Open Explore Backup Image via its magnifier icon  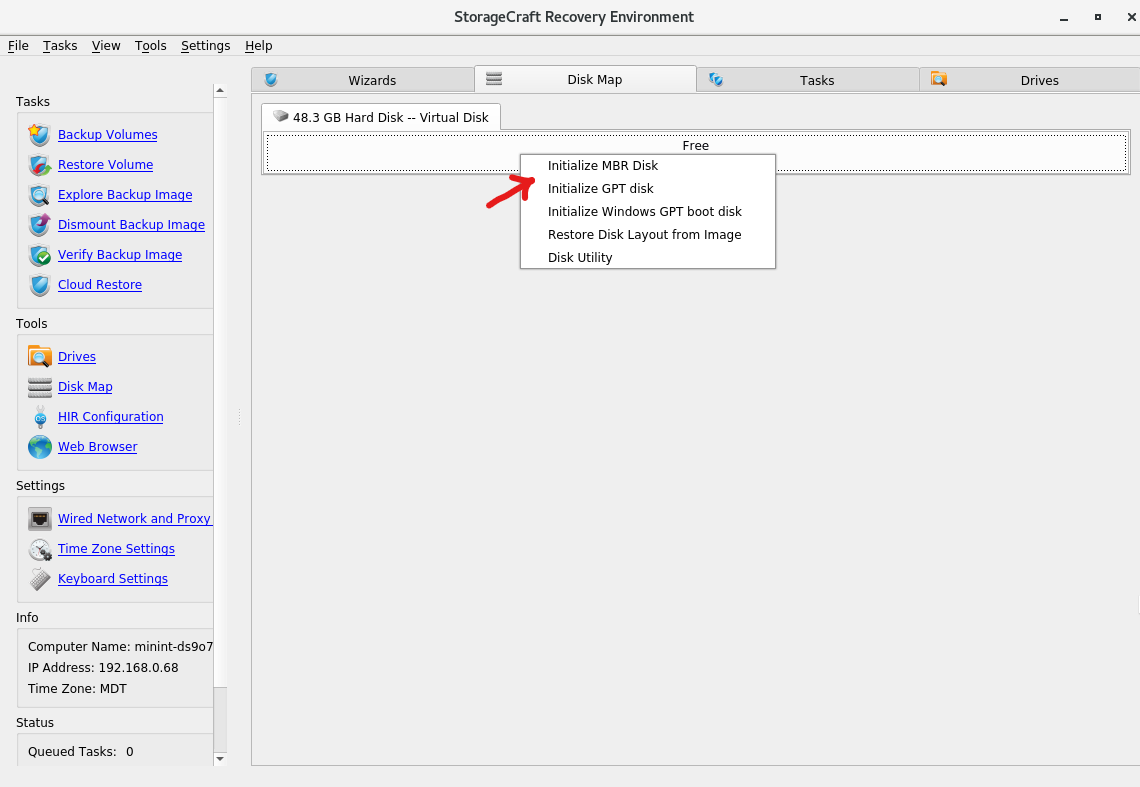38,195
